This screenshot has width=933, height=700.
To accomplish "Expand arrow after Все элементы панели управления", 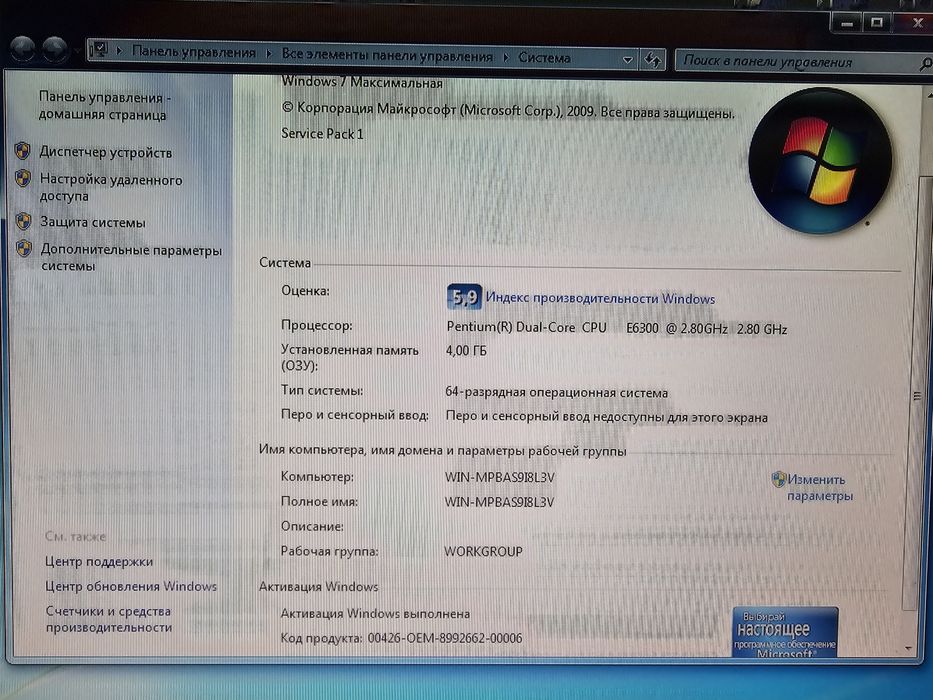I will [x=506, y=57].
